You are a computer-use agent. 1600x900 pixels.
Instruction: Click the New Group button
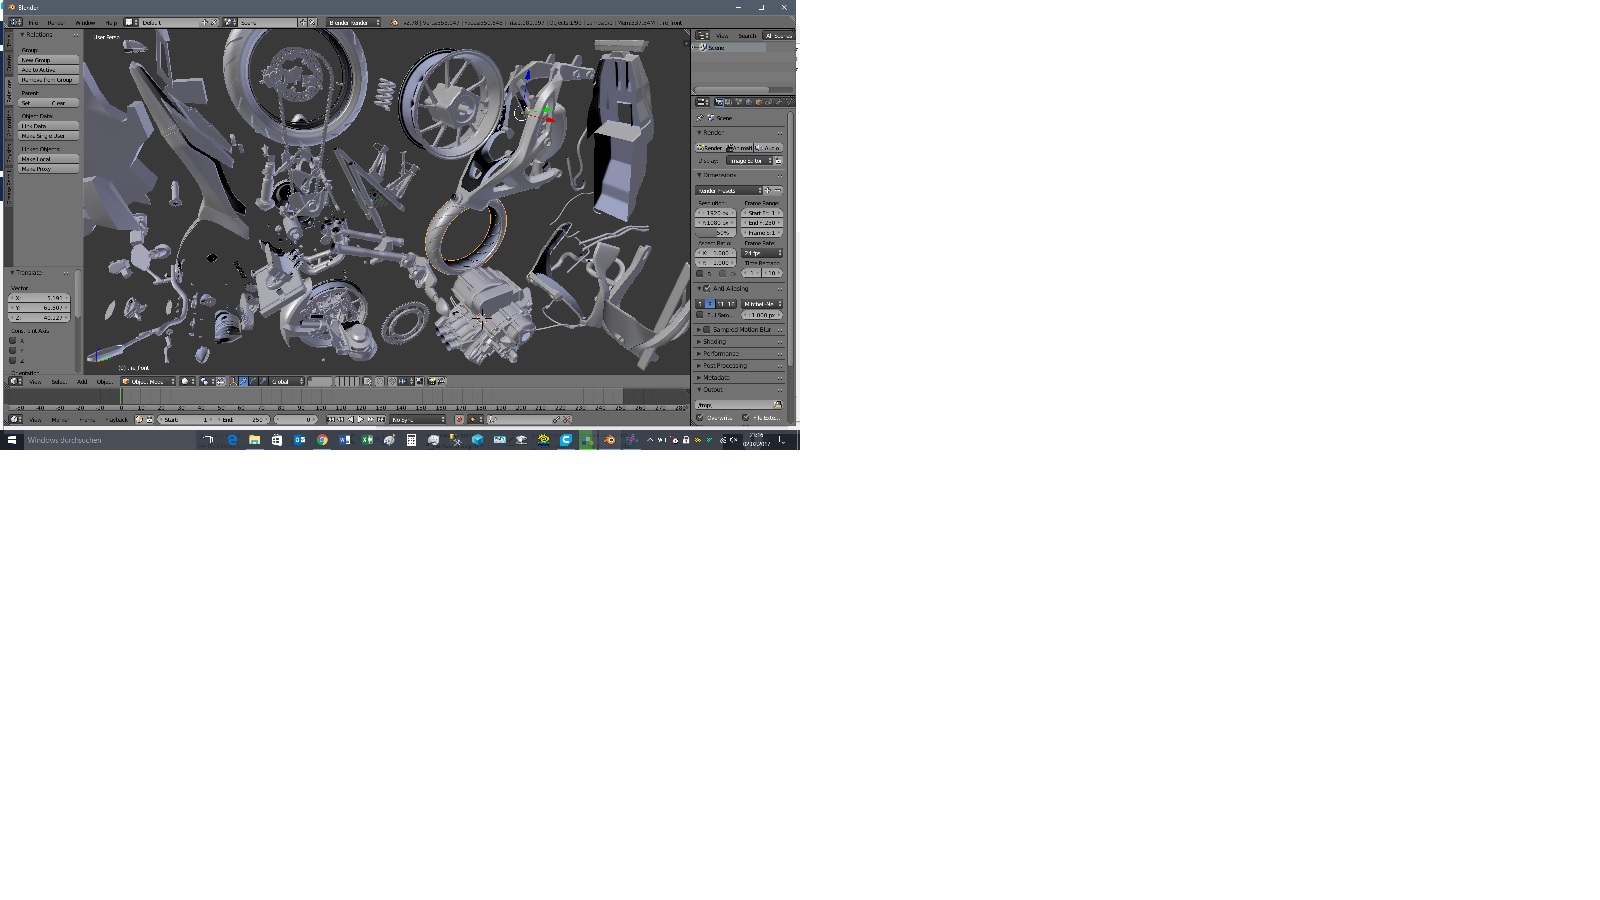tap(48, 60)
